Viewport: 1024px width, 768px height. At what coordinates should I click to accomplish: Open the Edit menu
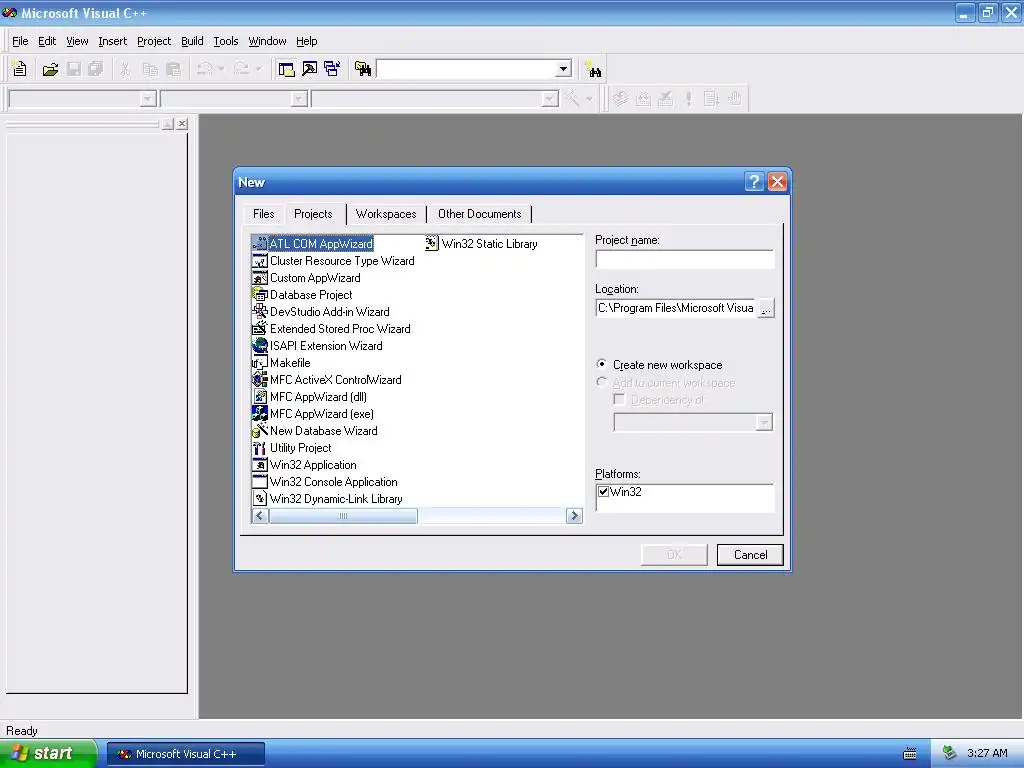point(47,41)
